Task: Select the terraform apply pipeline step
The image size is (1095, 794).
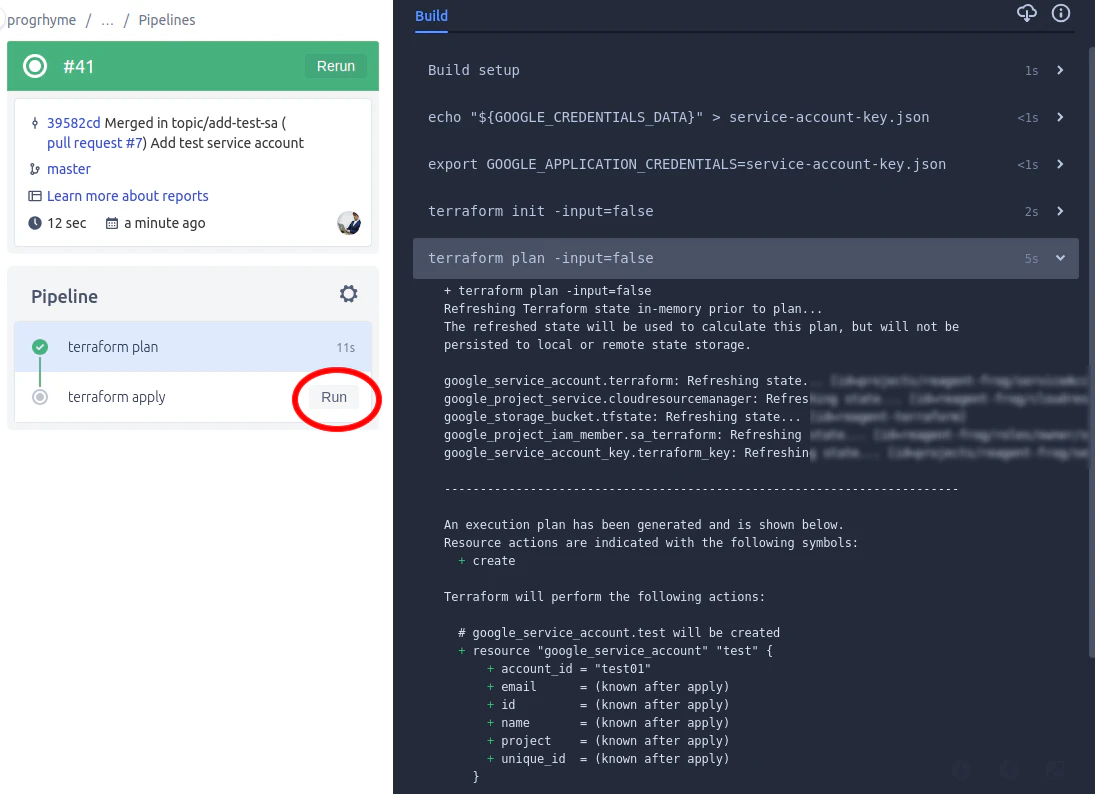Action: [x=193, y=397]
